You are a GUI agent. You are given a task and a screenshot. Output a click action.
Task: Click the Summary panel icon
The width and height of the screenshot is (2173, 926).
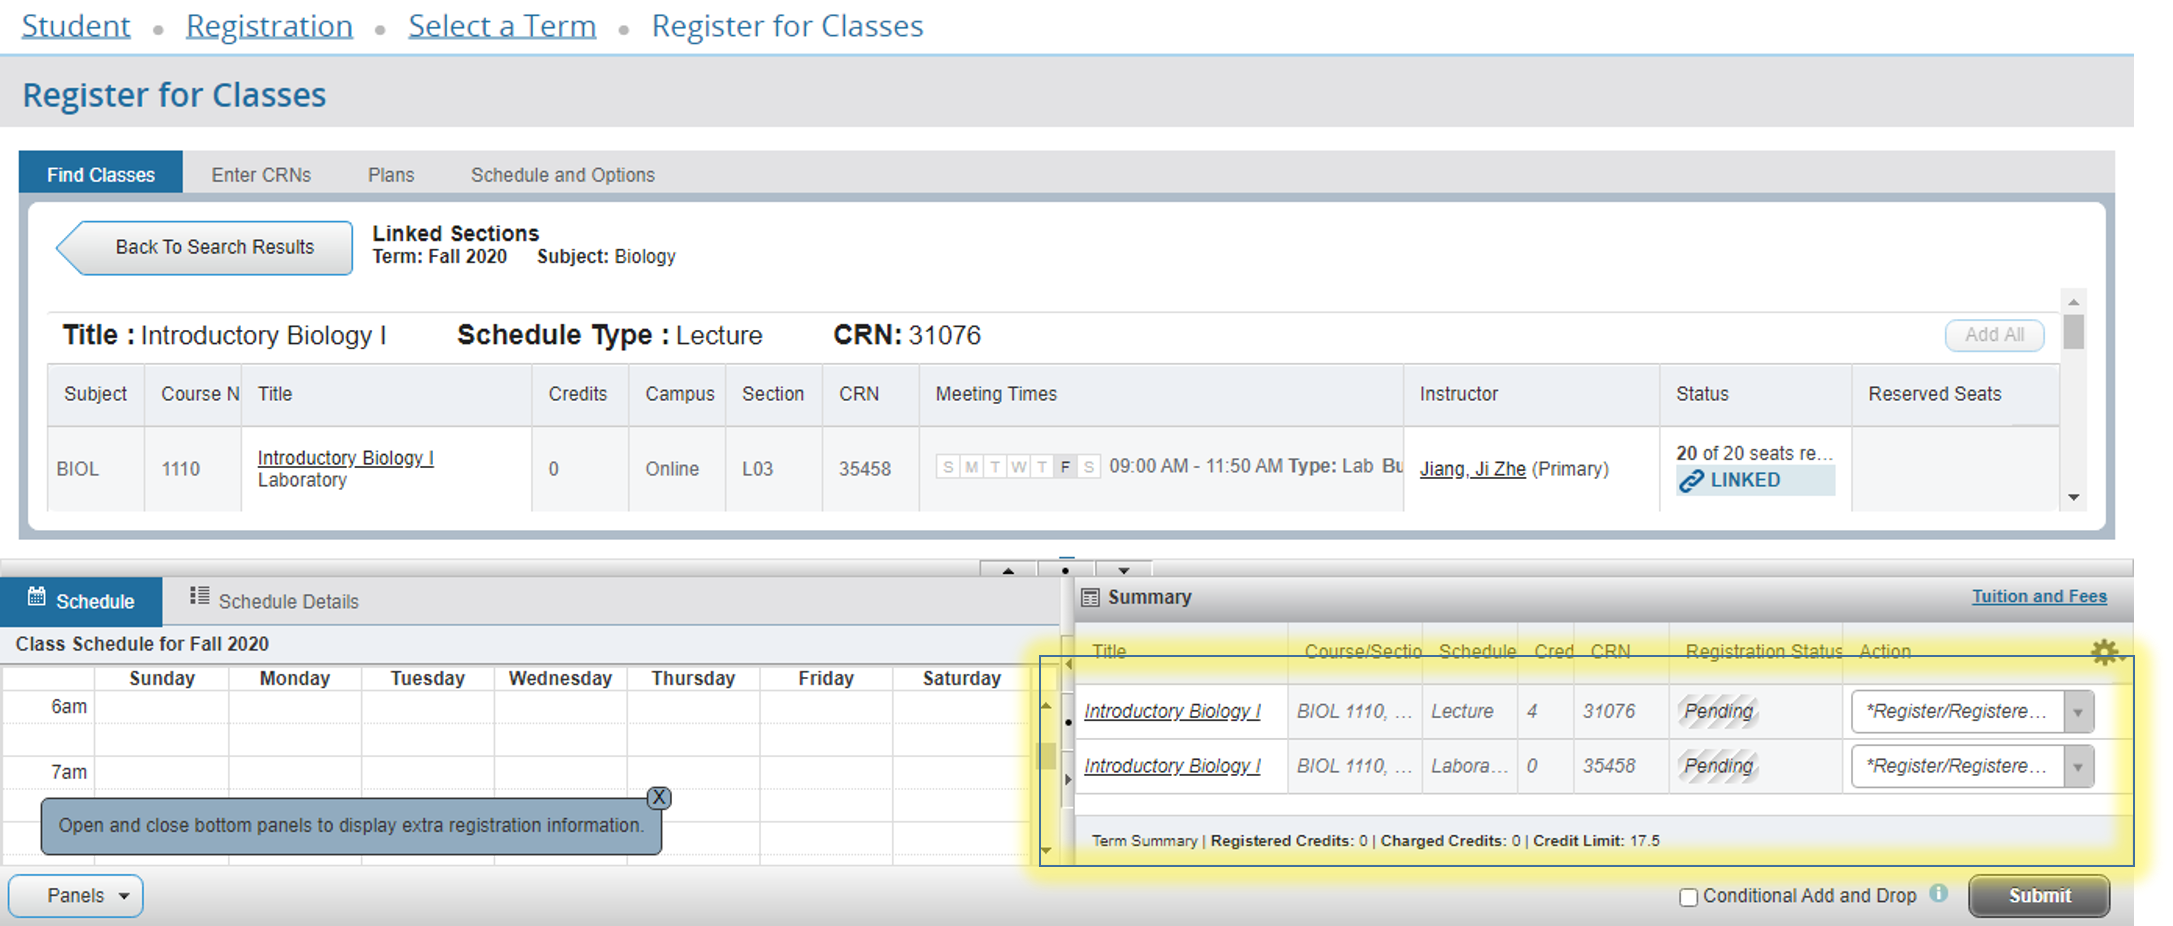point(1090,598)
